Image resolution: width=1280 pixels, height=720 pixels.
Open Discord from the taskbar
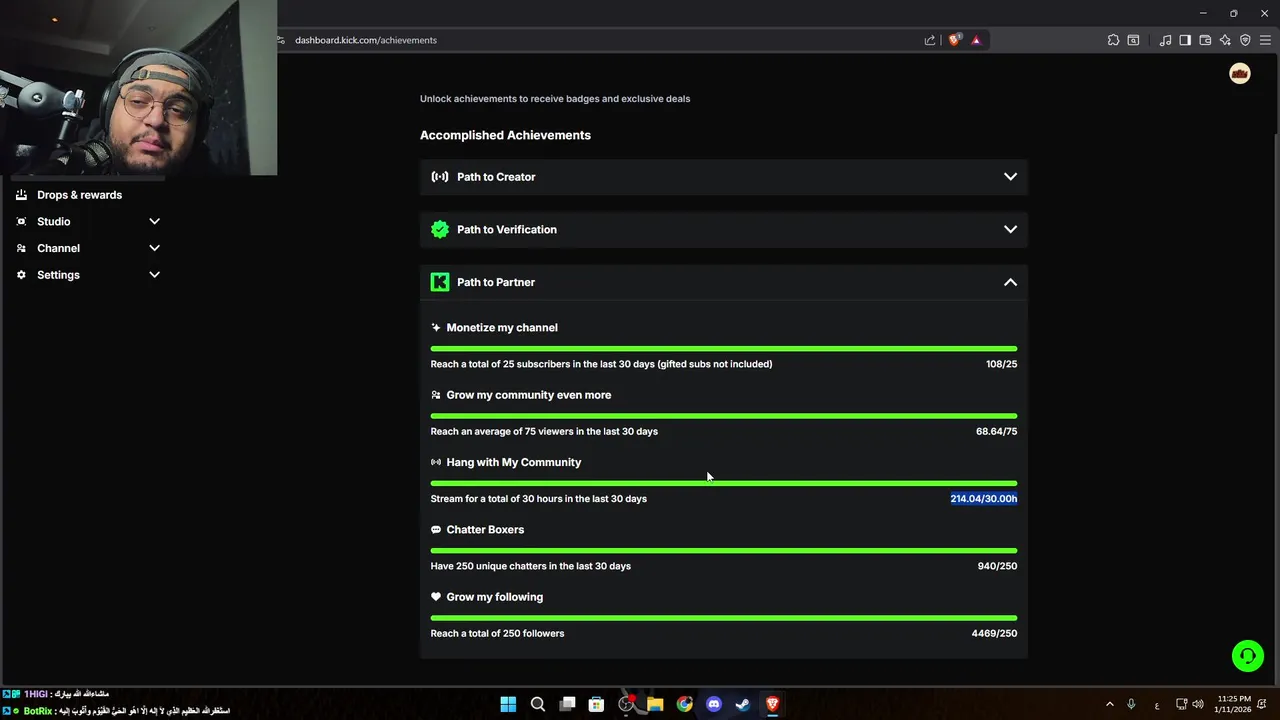714,704
